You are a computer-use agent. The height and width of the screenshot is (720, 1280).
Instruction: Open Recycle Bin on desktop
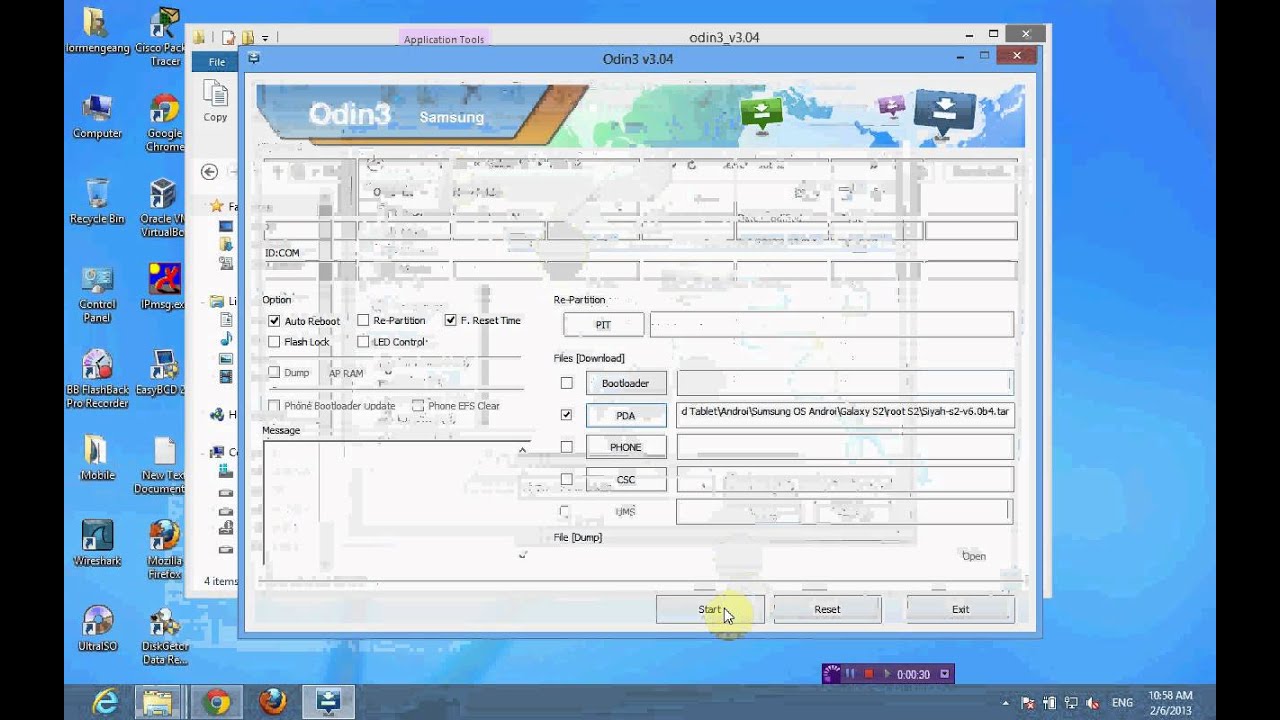(97, 201)
